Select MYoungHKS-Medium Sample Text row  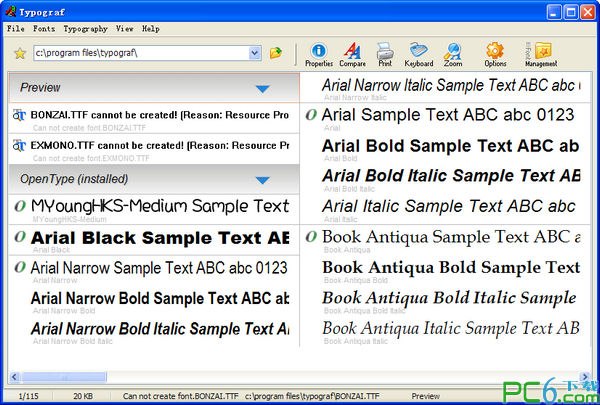pyautogui.click(x=154, y=209)
